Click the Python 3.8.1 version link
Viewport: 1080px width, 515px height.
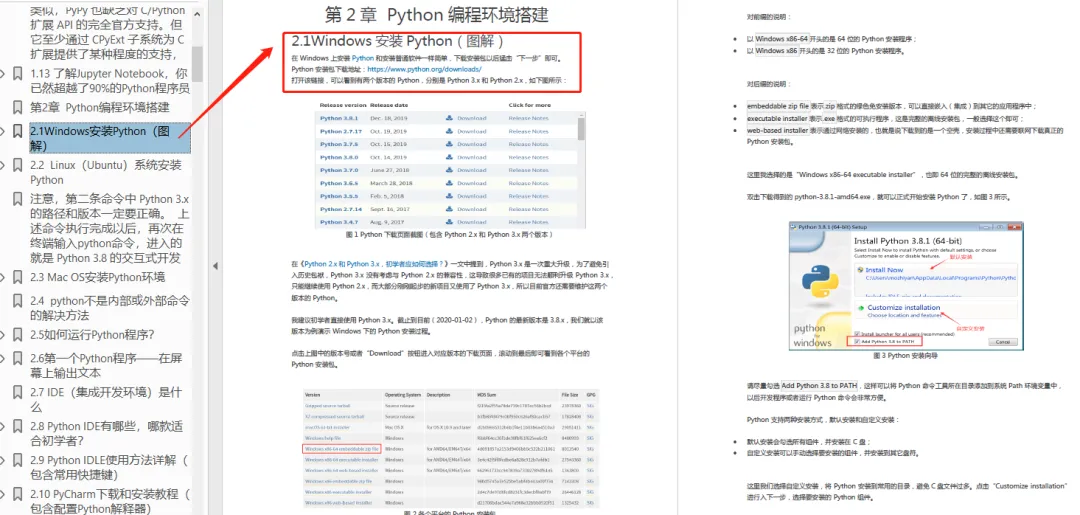339,118
